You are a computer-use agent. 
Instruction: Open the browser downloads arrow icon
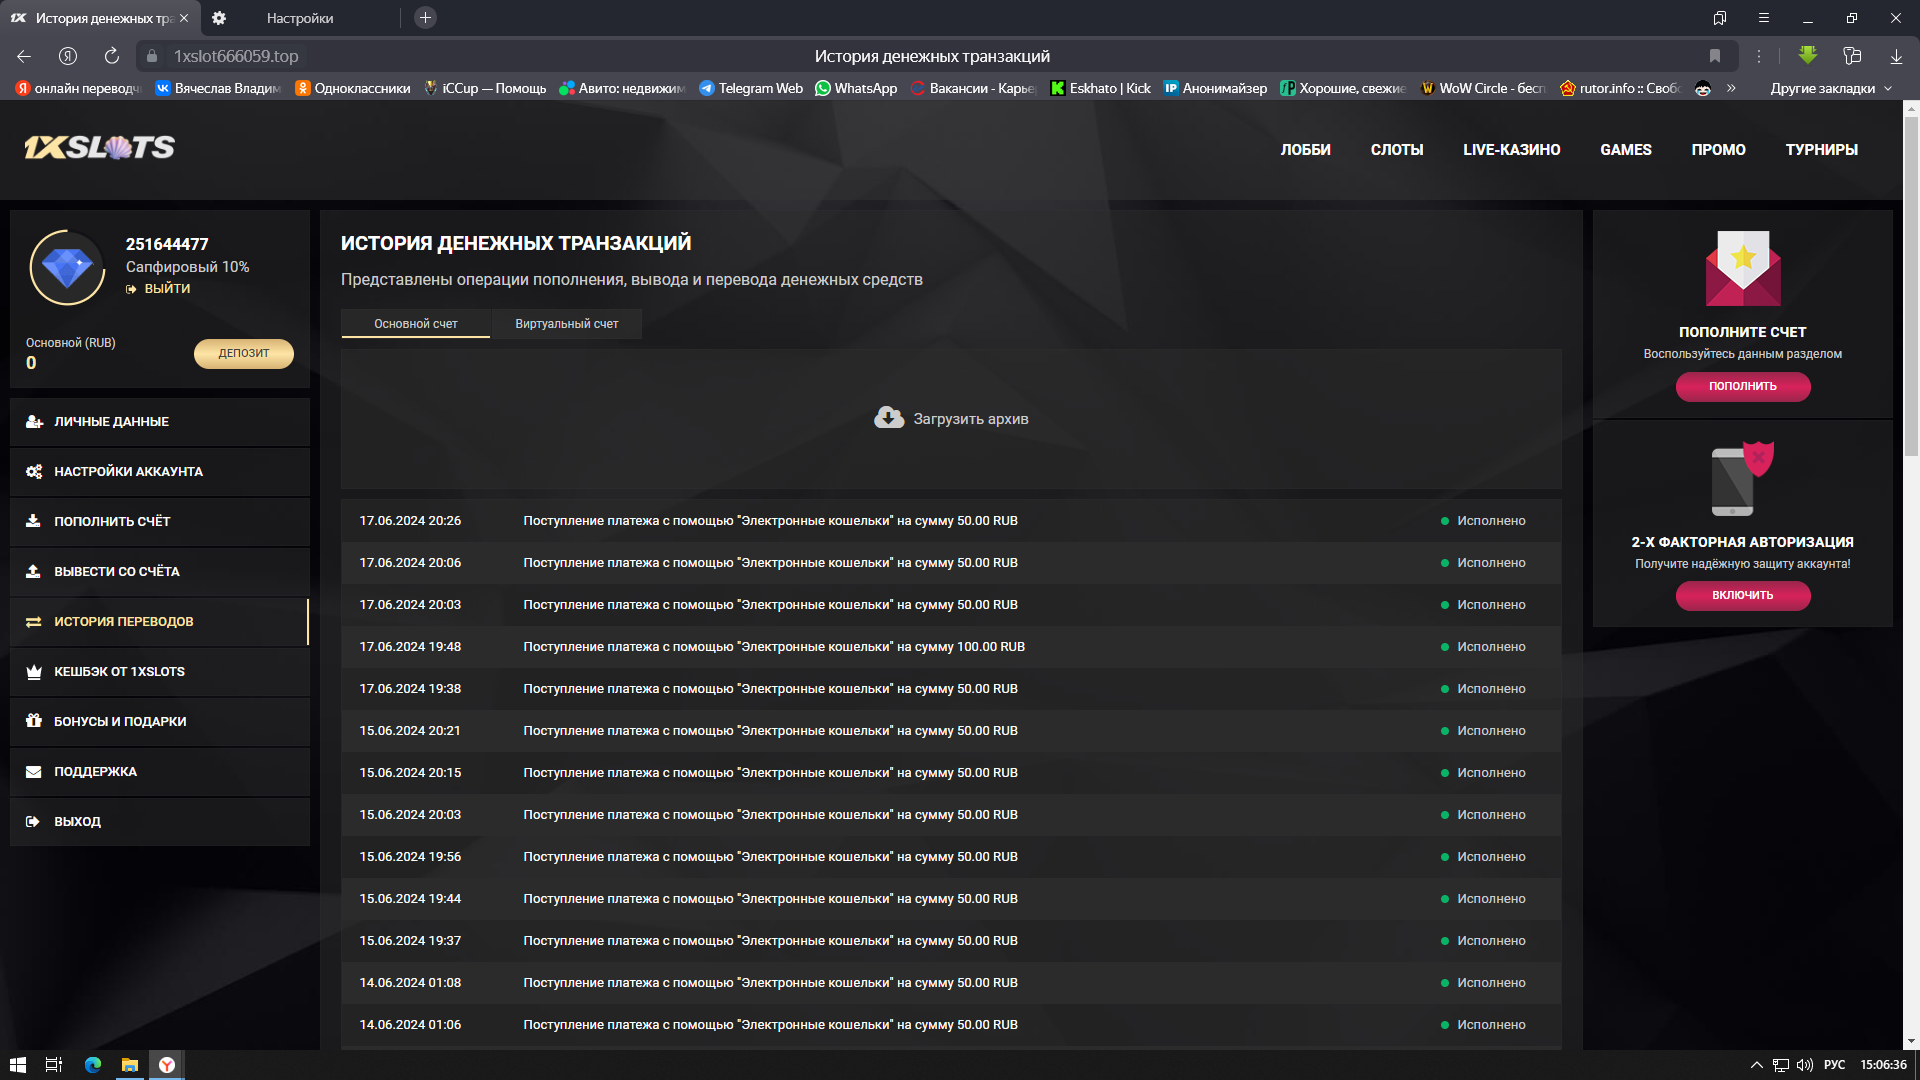point(1896,56)
